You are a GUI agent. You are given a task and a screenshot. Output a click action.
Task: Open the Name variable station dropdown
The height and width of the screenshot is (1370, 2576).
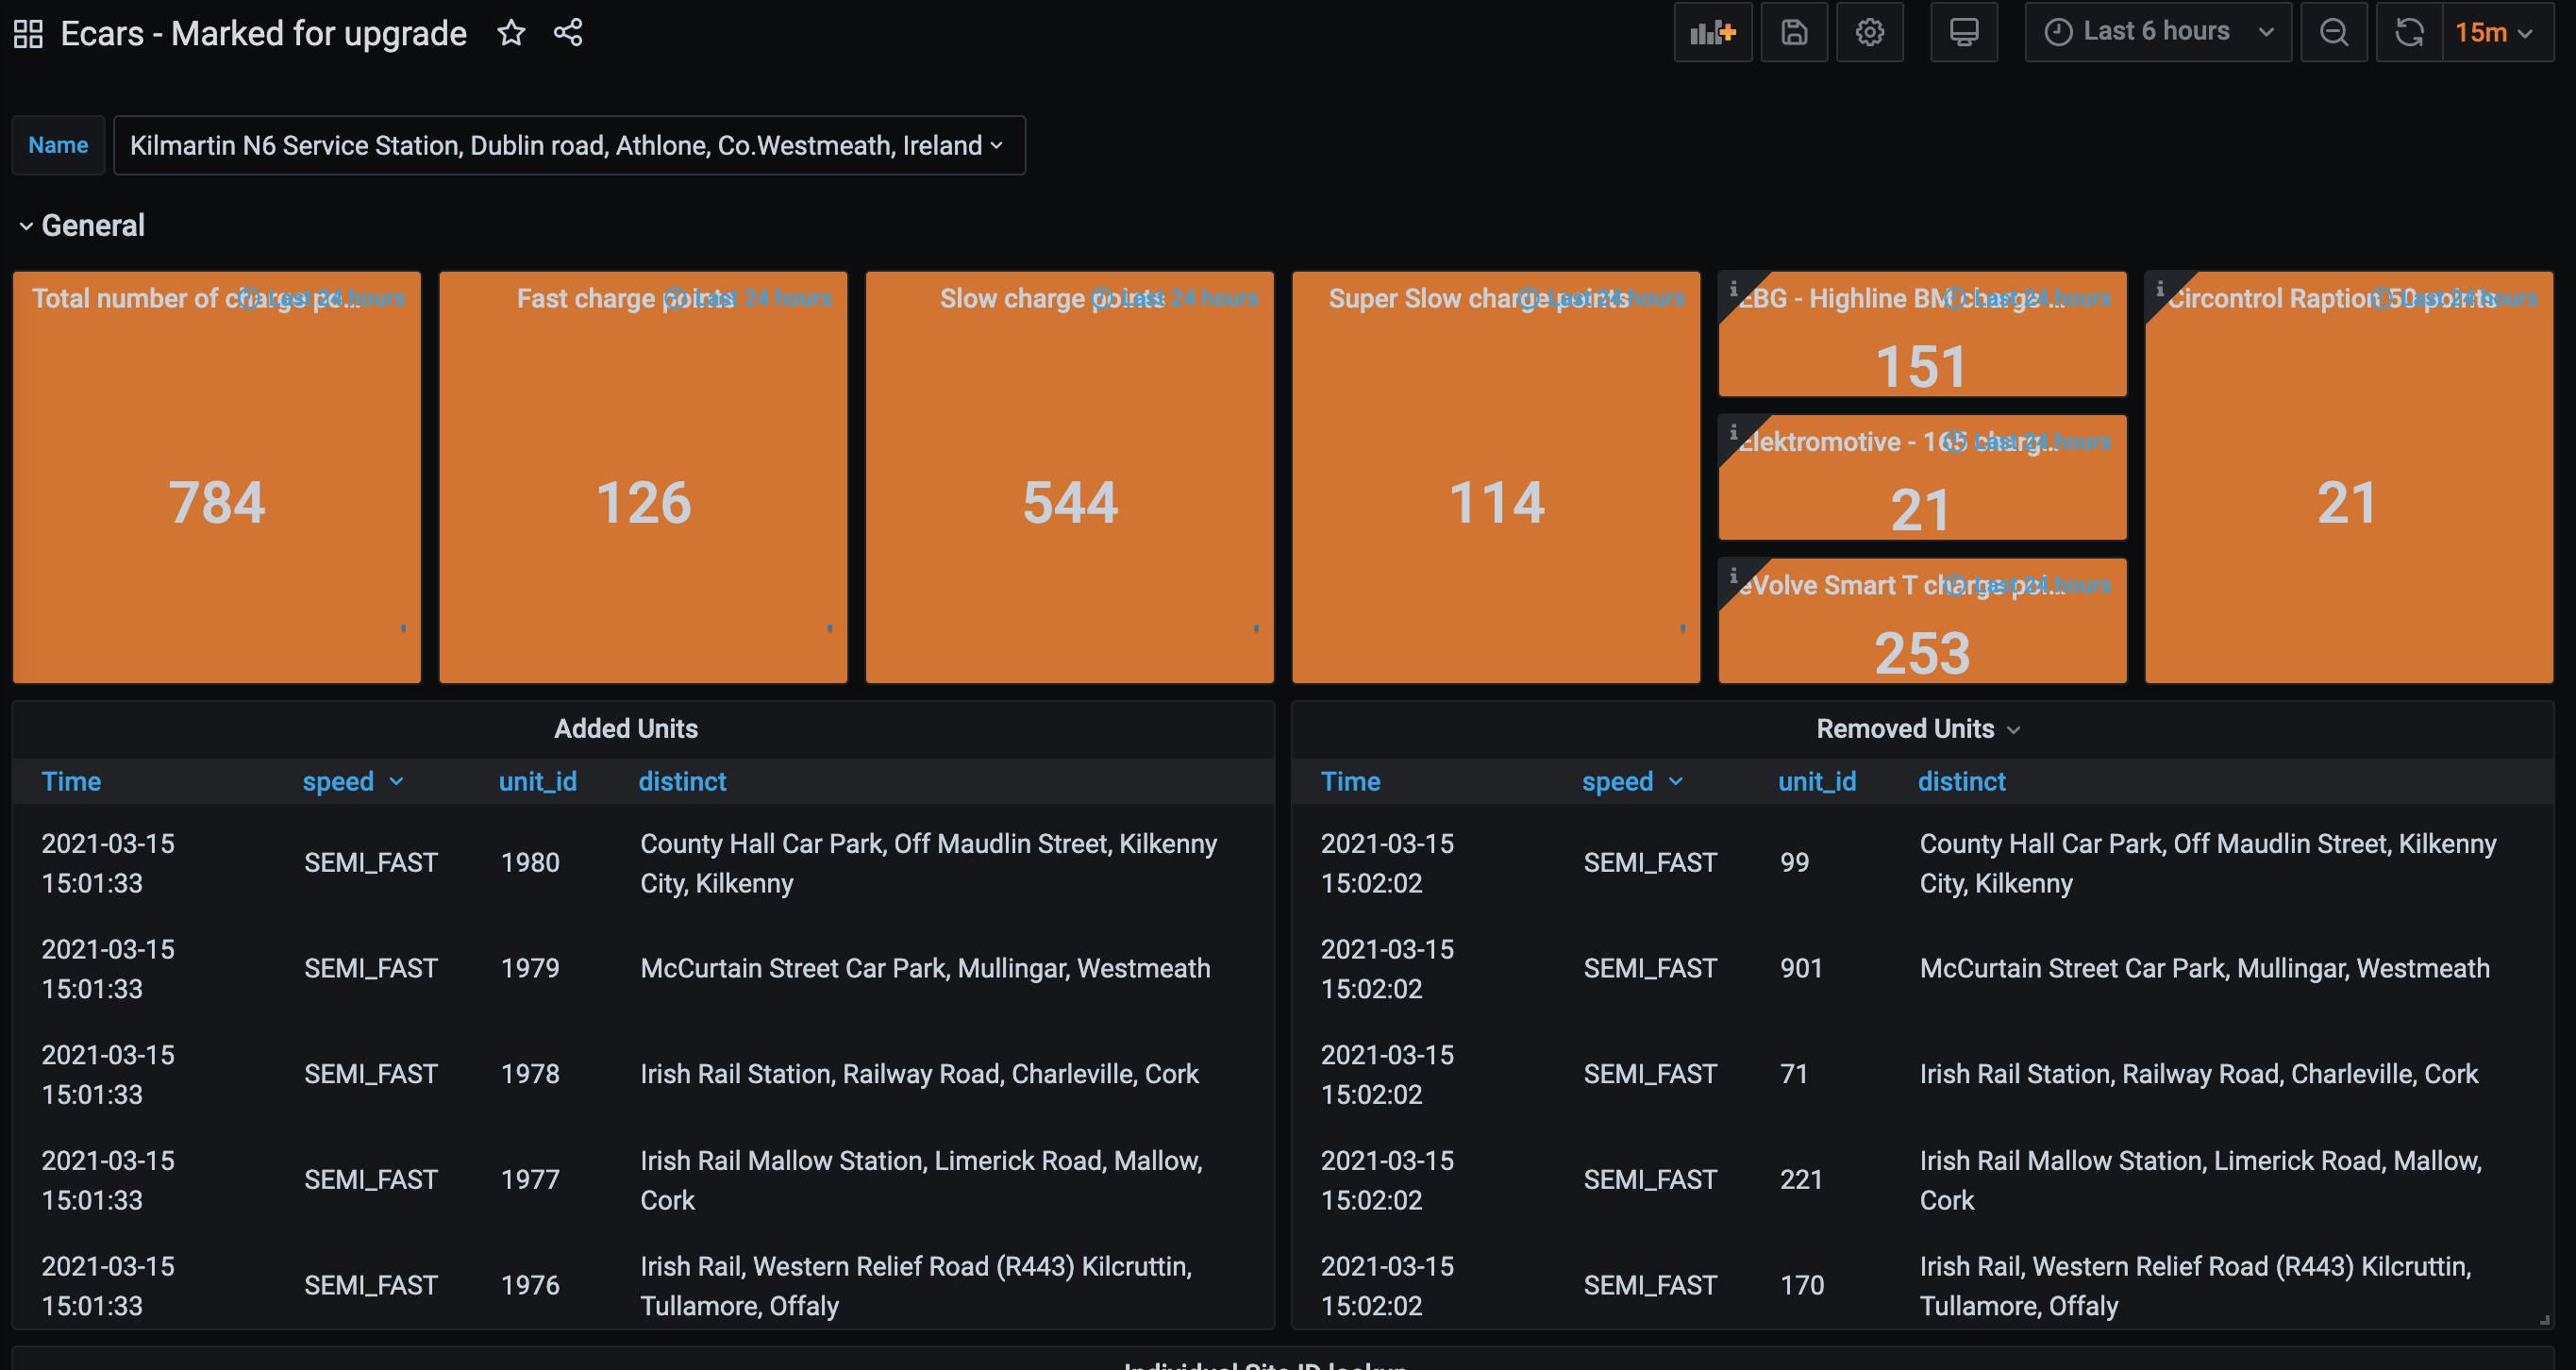click(x=569, y=145)
